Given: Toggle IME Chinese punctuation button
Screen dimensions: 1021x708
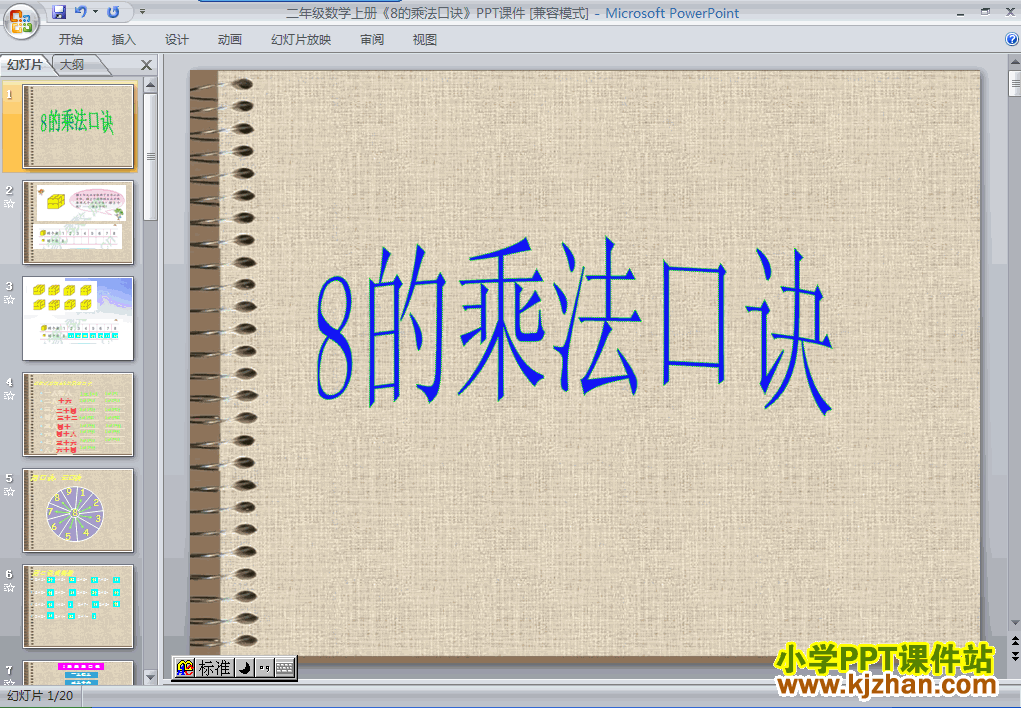Looking at the screenshot, I should [264, 668].
